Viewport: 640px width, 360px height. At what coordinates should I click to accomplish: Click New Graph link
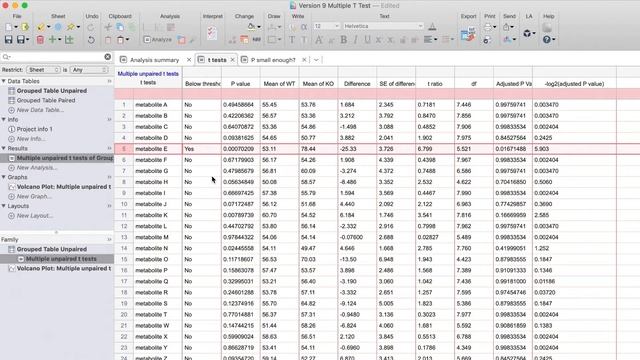point(34,196)
